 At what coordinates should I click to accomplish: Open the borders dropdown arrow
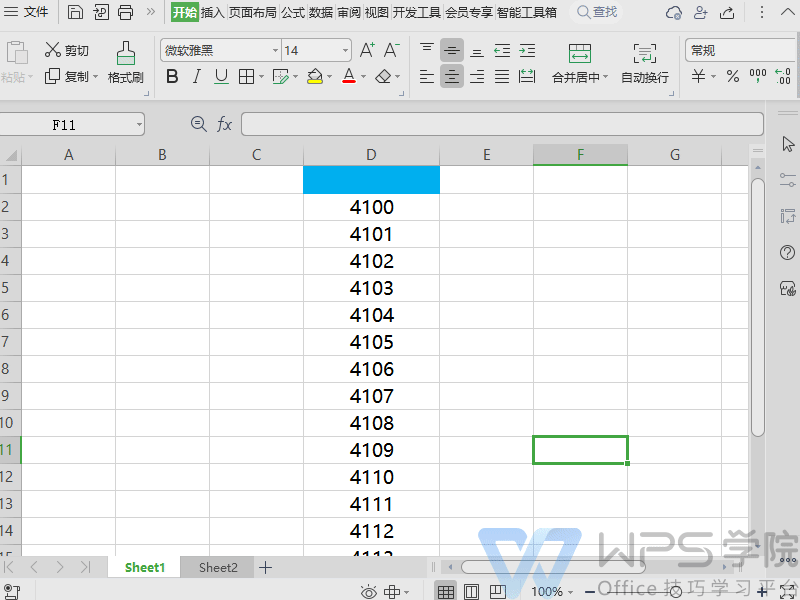[261, 77]
